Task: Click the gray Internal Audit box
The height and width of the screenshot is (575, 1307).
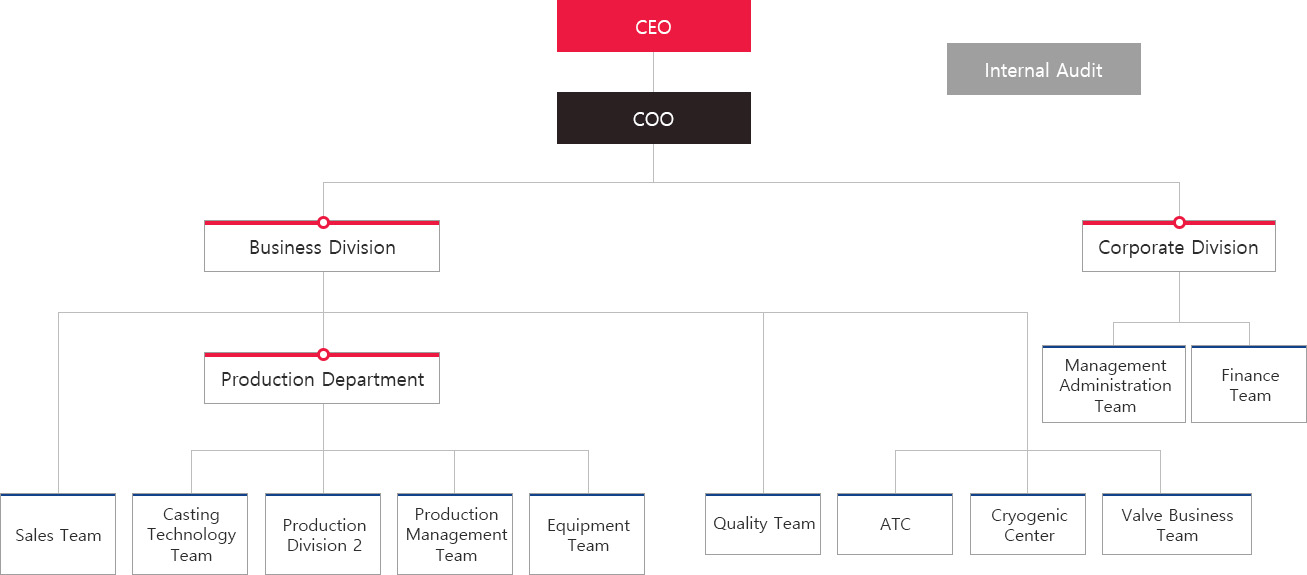Action: point(1043,69)
